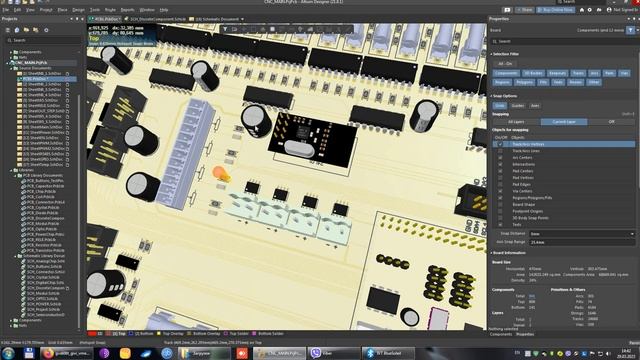Click the Share button

(x=524, y=10)
